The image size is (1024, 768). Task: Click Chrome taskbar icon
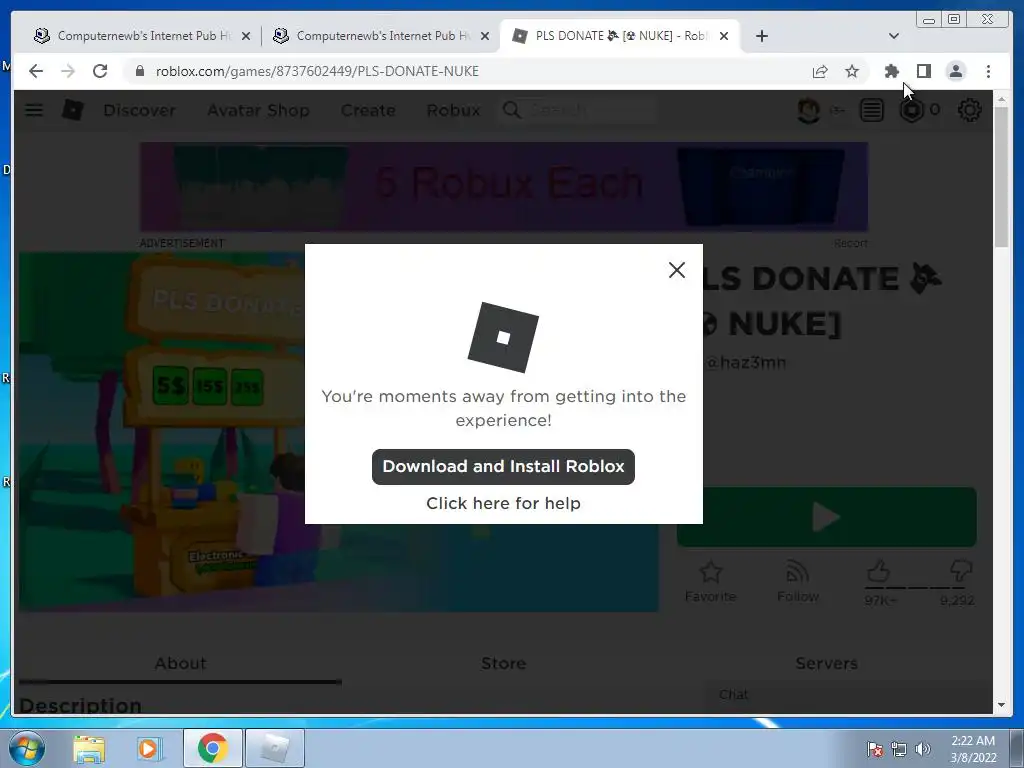[212, 748]
